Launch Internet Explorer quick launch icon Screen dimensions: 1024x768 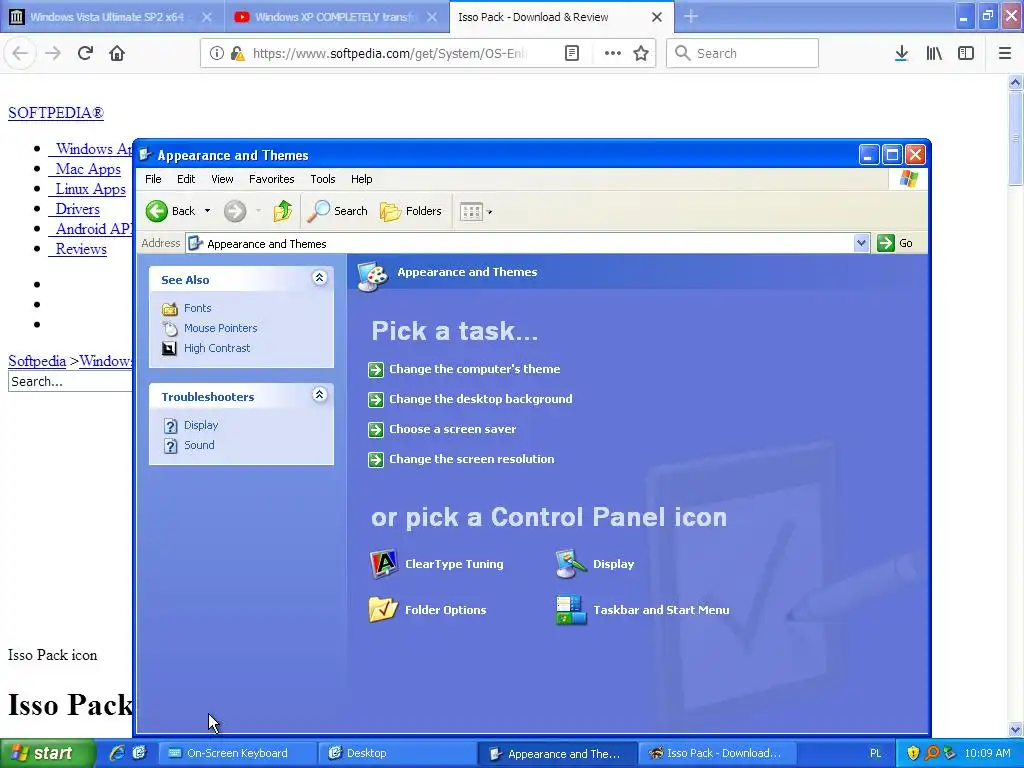click(x=116, y=753)
